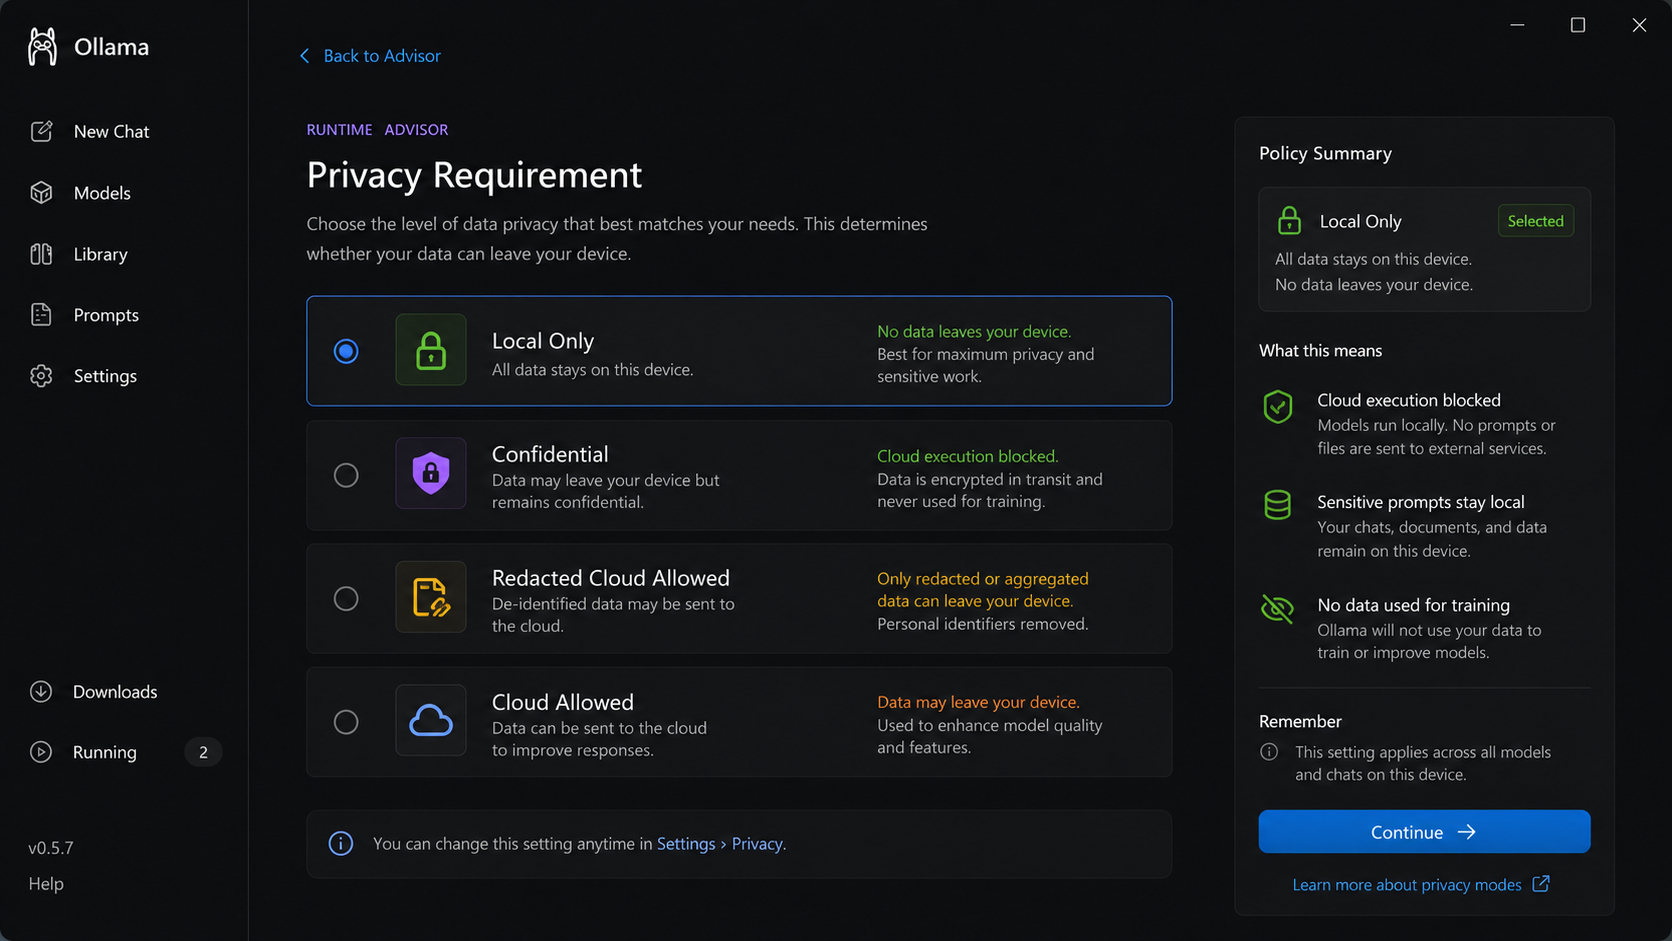Click the New Chat compose icon
Screen dimensions: 1672x941
(x=41, y=131)
